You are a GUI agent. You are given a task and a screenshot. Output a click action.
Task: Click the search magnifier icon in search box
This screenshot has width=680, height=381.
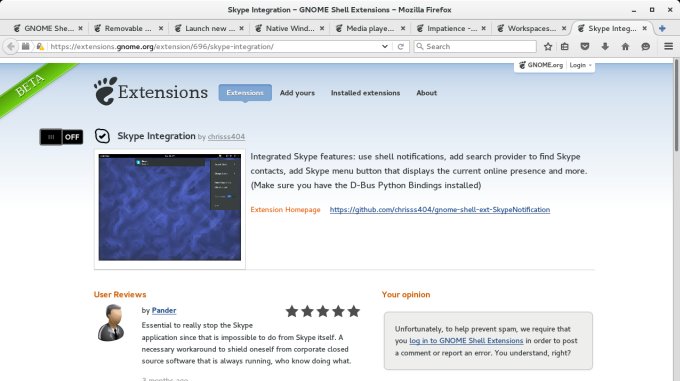tap(420, 46)
